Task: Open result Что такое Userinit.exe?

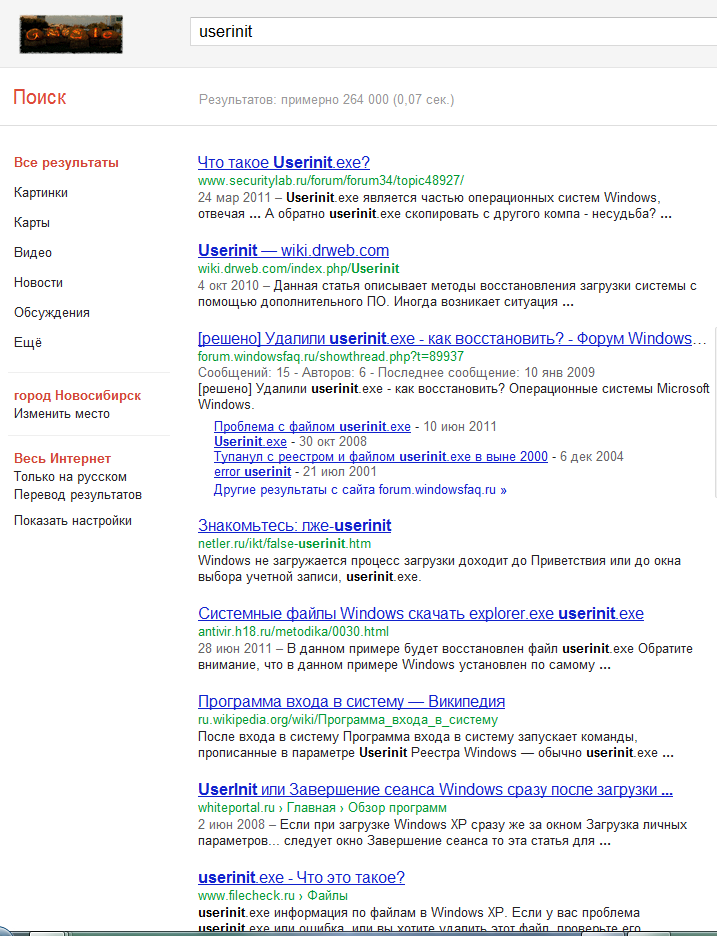Action: (x=284, y=162)
